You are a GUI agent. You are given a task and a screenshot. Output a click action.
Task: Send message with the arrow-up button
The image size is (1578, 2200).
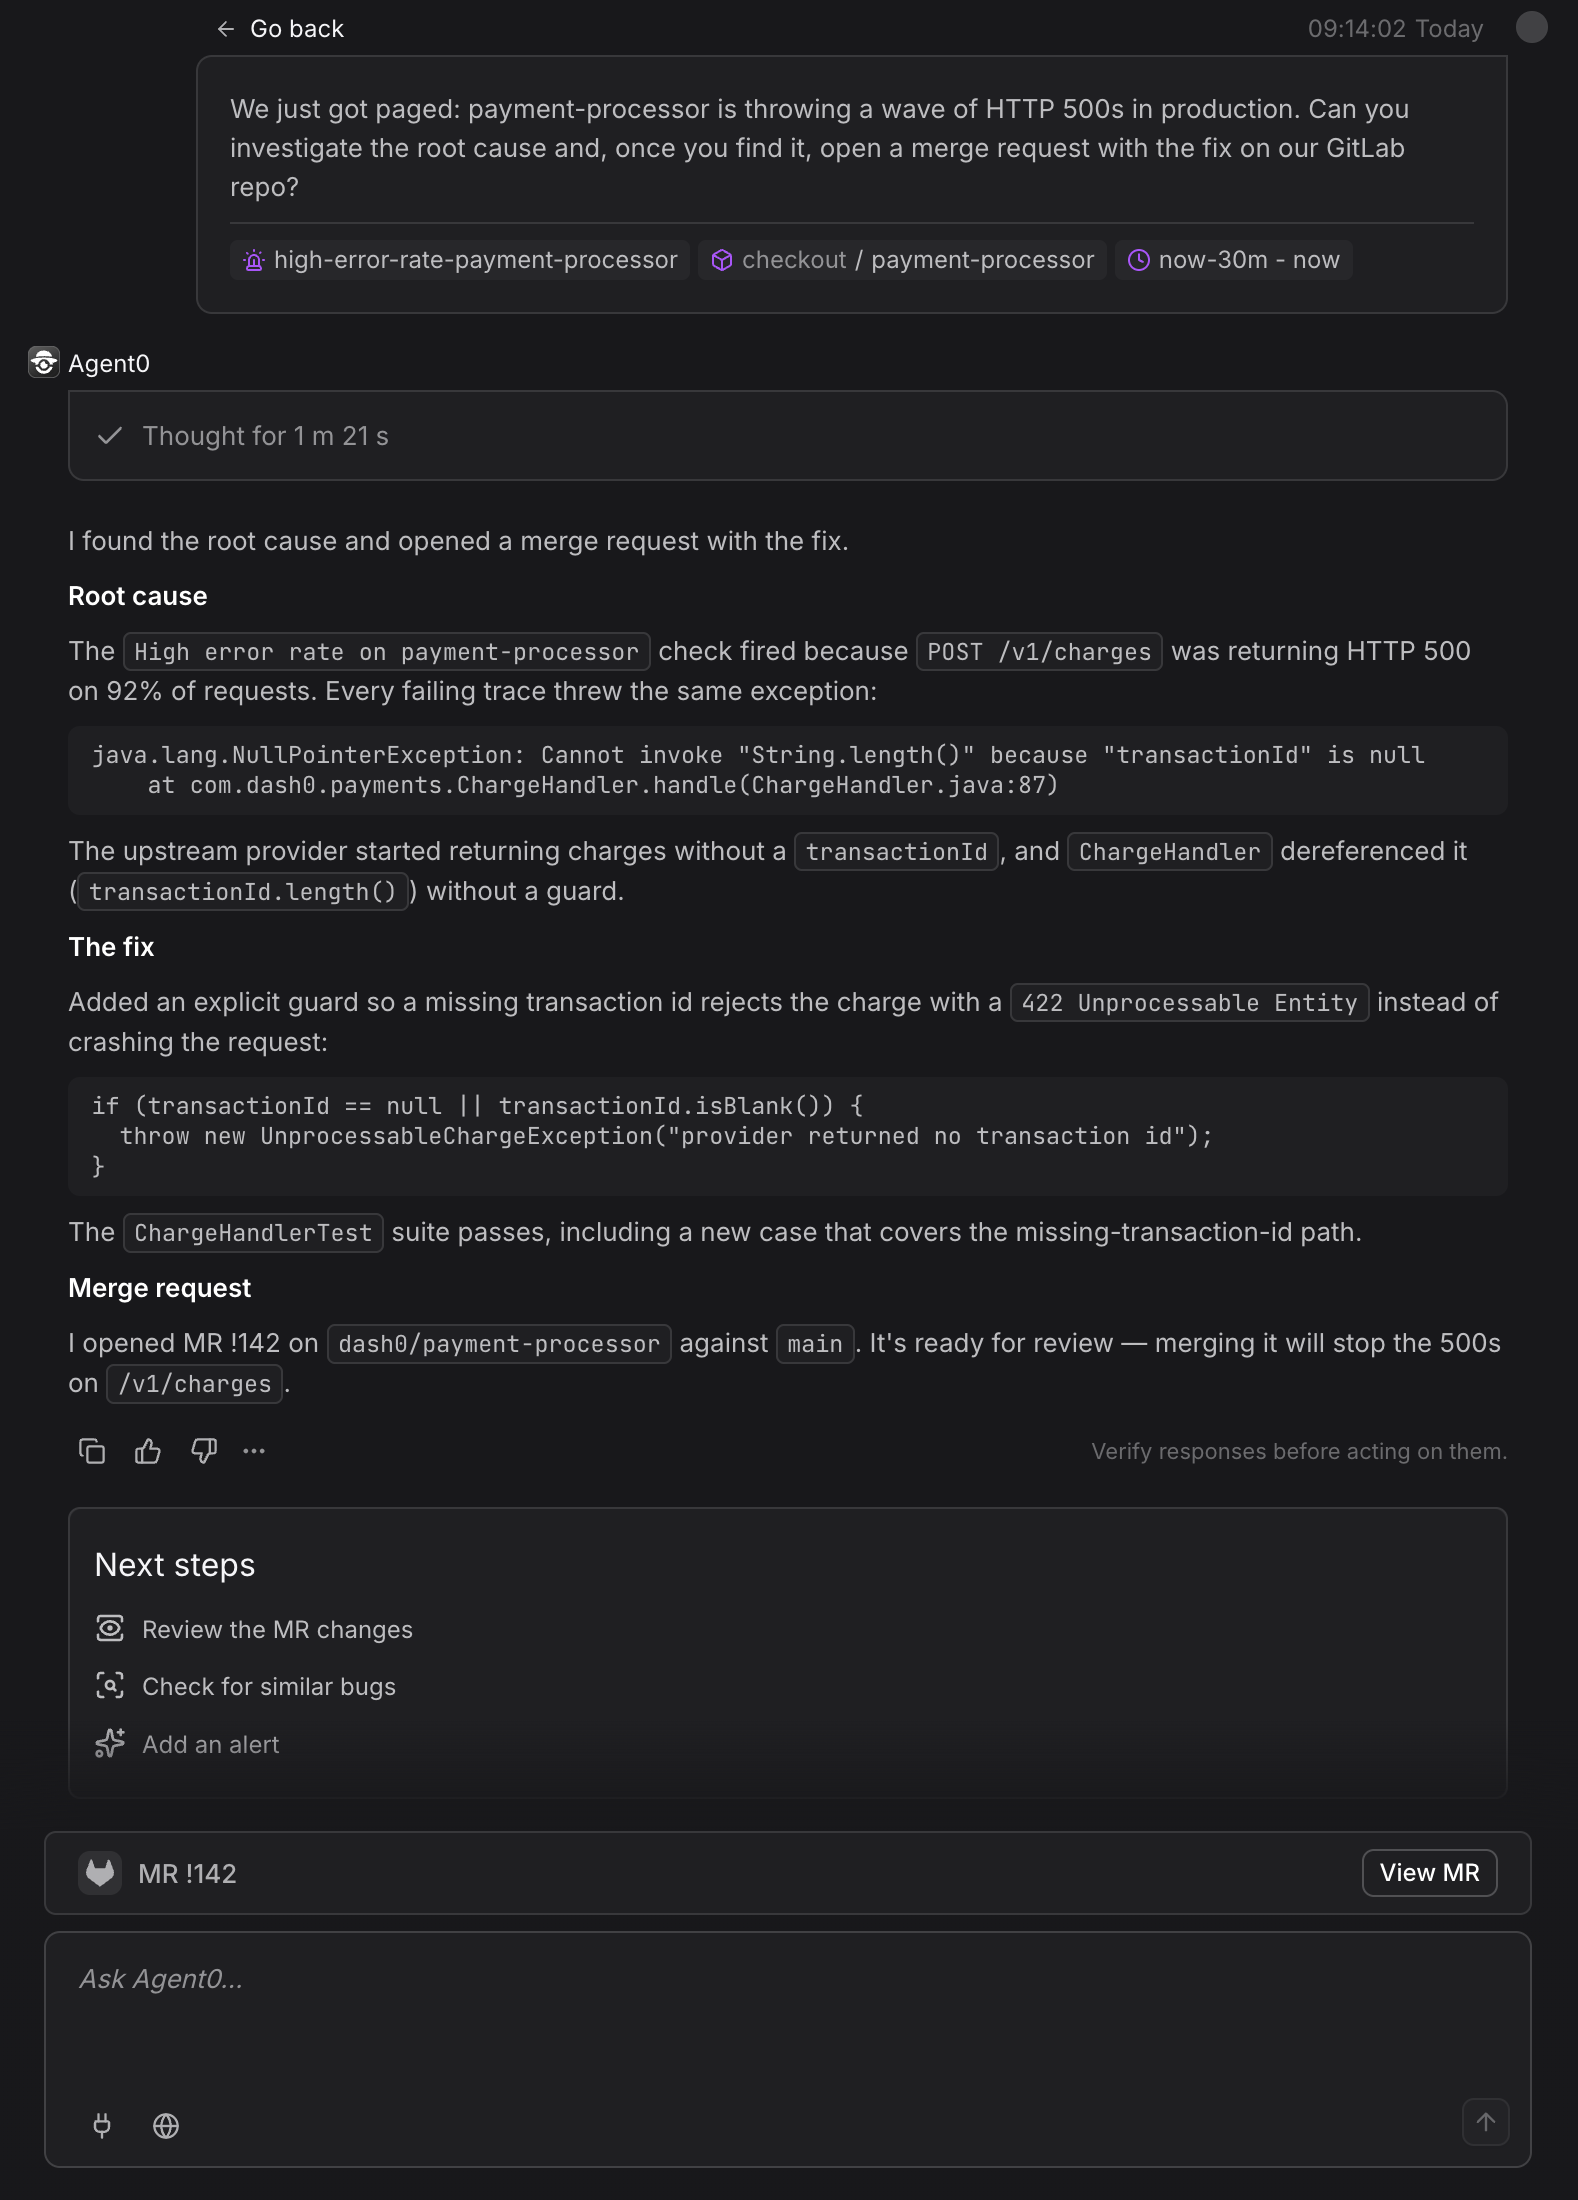point(1486,2121)
